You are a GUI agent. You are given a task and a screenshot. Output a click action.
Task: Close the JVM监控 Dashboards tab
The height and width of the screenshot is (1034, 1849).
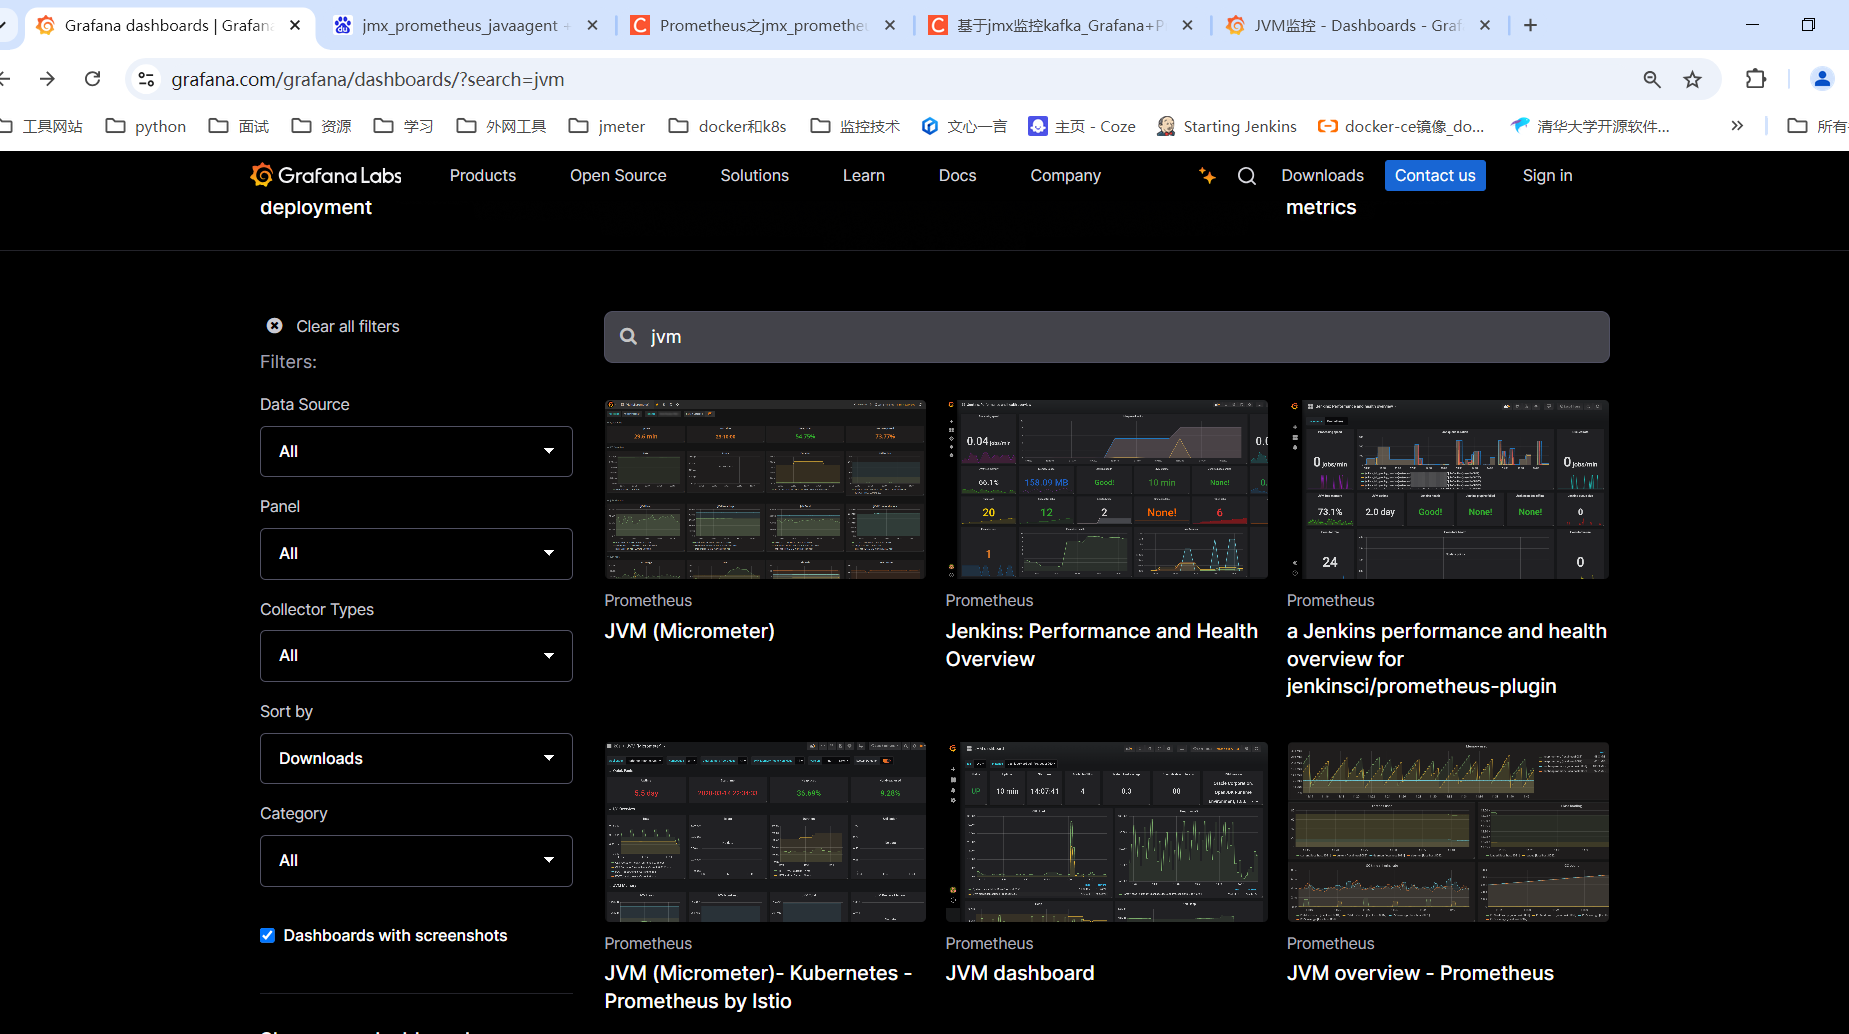tap(1485, 25)
